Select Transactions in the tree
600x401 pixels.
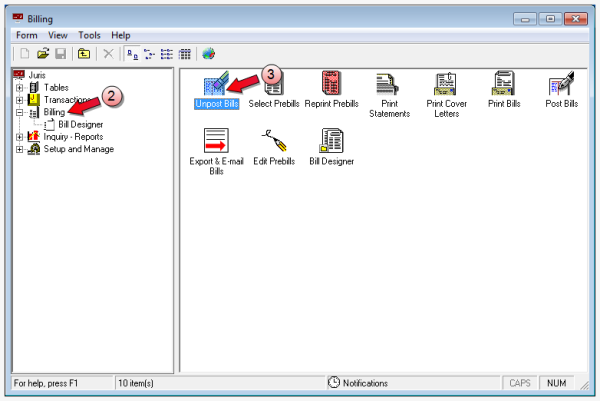pos(67,100)
